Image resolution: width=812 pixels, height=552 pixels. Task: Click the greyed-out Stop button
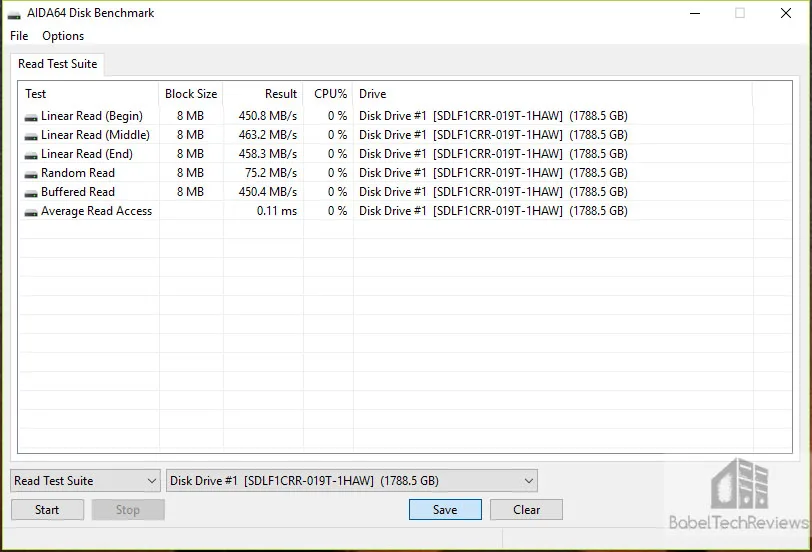[128, 510]
